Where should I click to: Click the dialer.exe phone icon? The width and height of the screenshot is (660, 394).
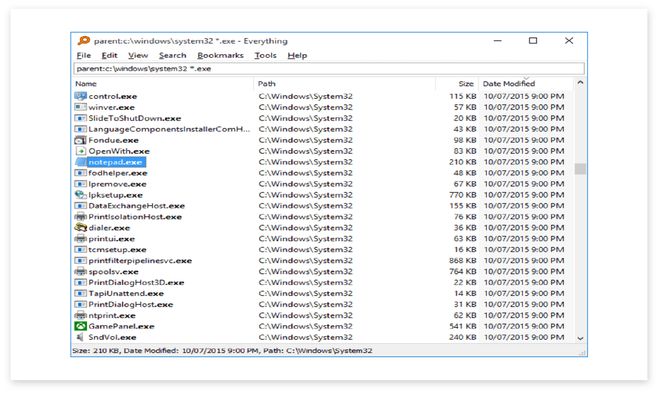(x=80, y=228)
